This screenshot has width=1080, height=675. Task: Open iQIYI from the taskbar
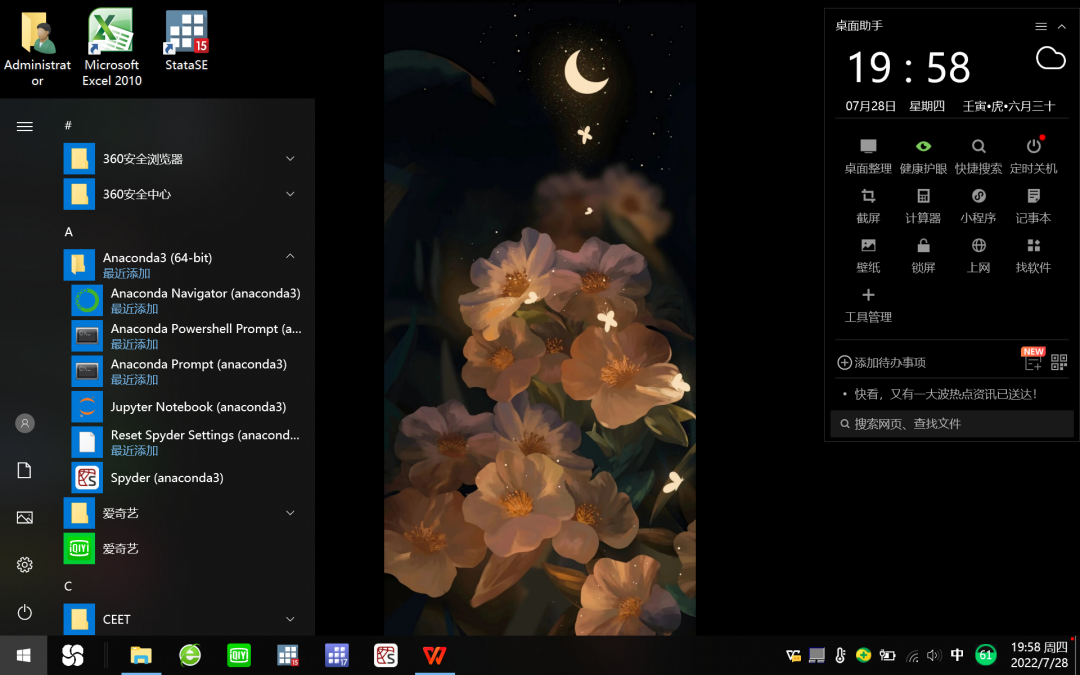click(x=239, y=655)
